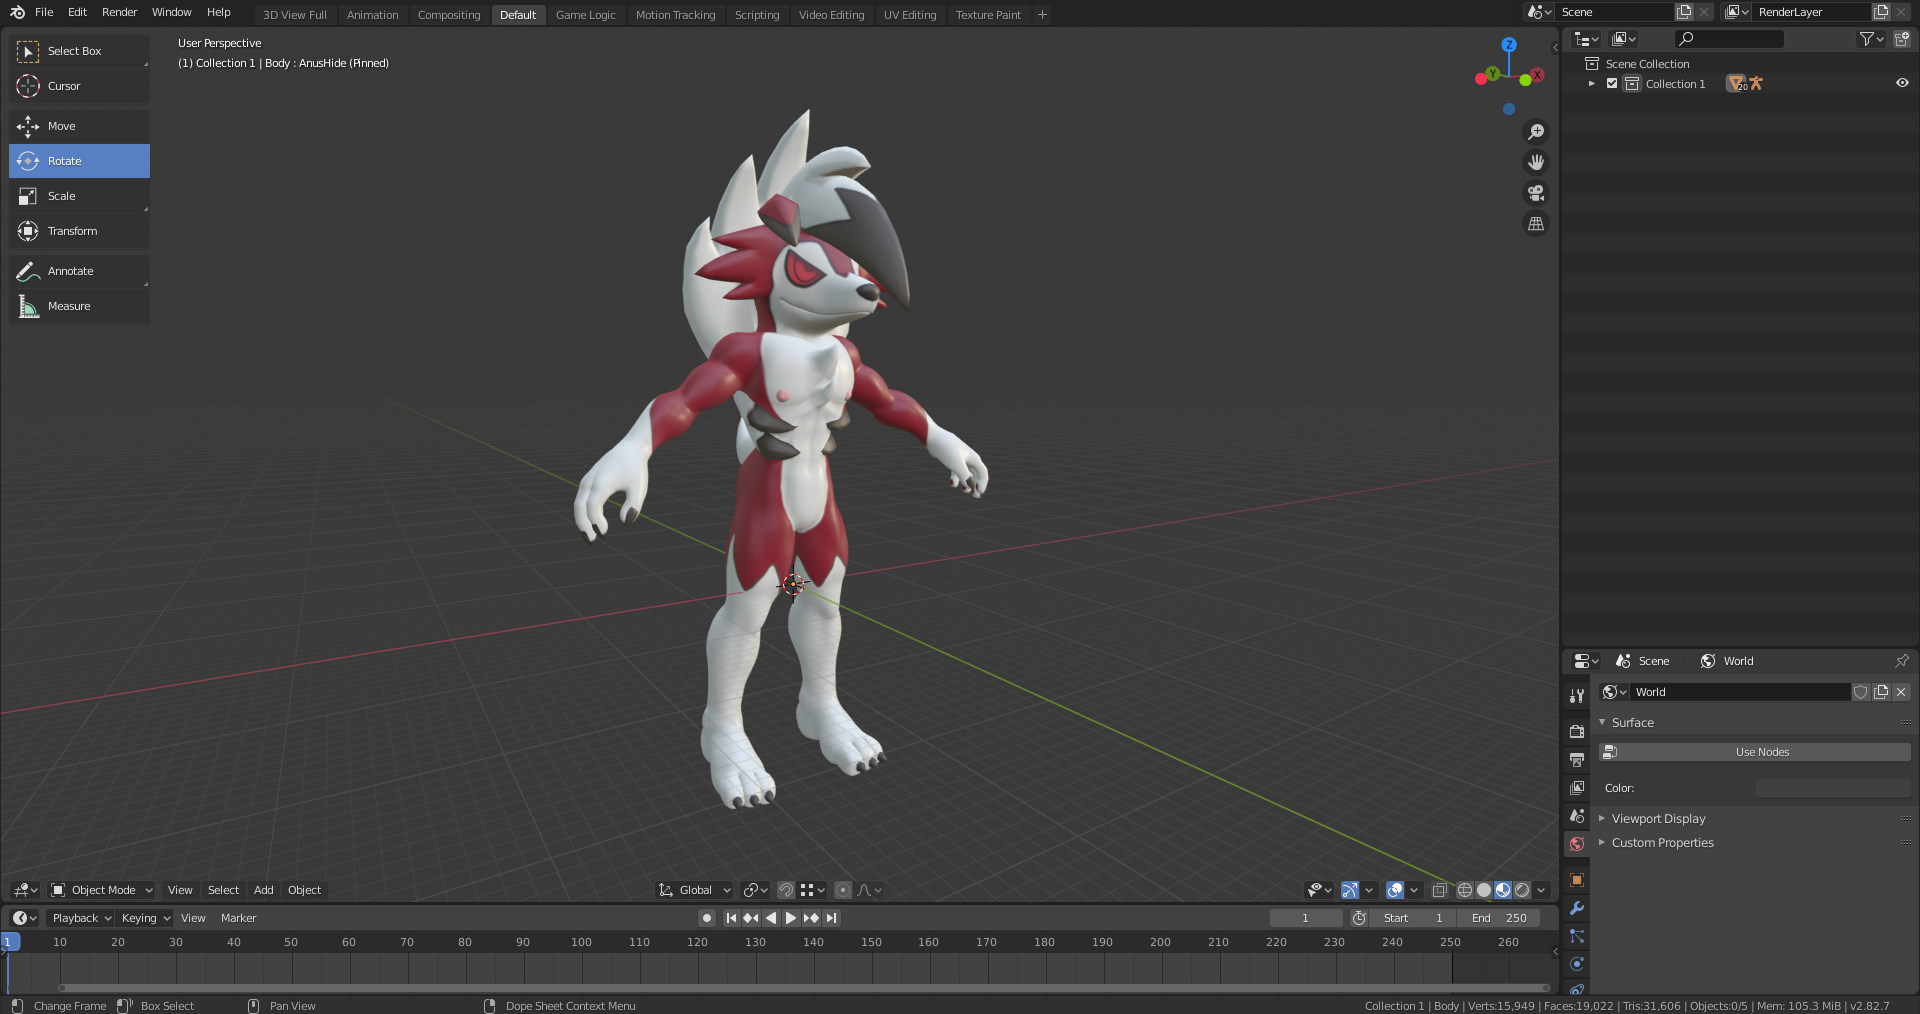Collapse the Surface panel
1920x1014 pixels.
pyautogui.click(x=1632, y=722)
